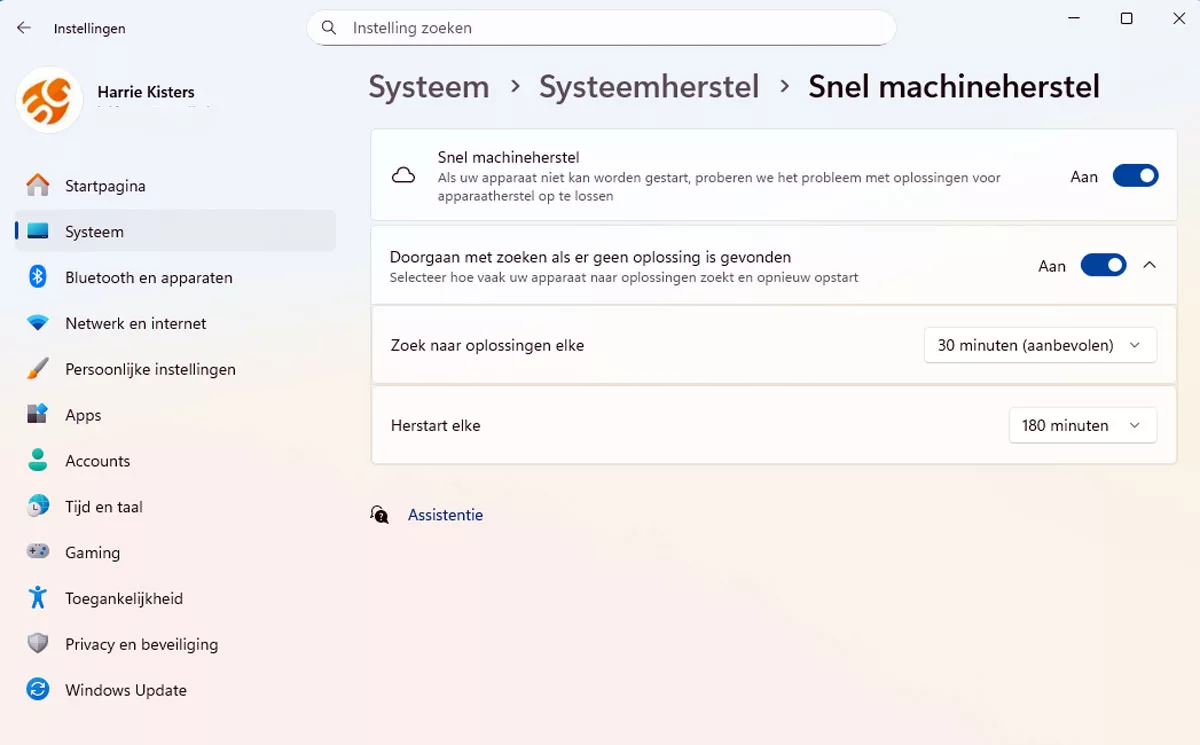1200x745 pixels.
Task: Go to Tijd en taal
Action: pos(104,507)
